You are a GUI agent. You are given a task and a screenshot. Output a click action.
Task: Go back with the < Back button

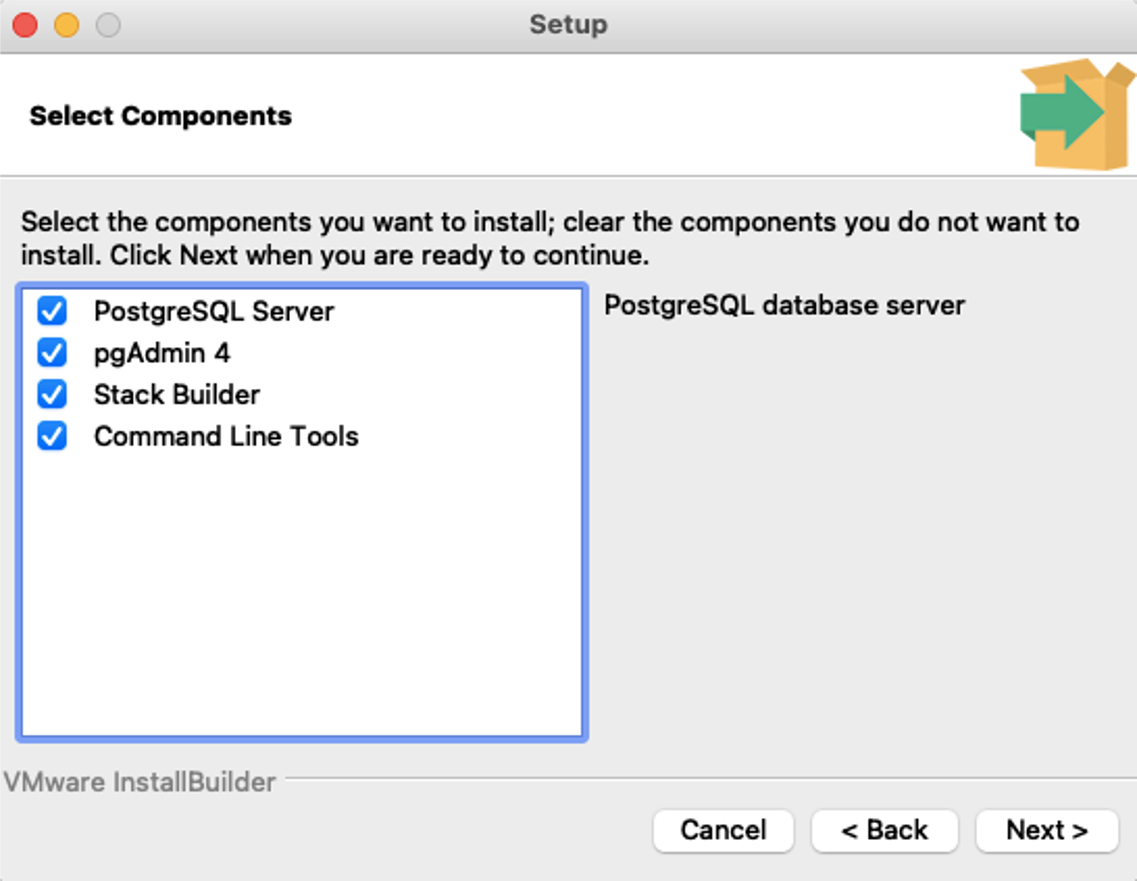tap(884, 830)
